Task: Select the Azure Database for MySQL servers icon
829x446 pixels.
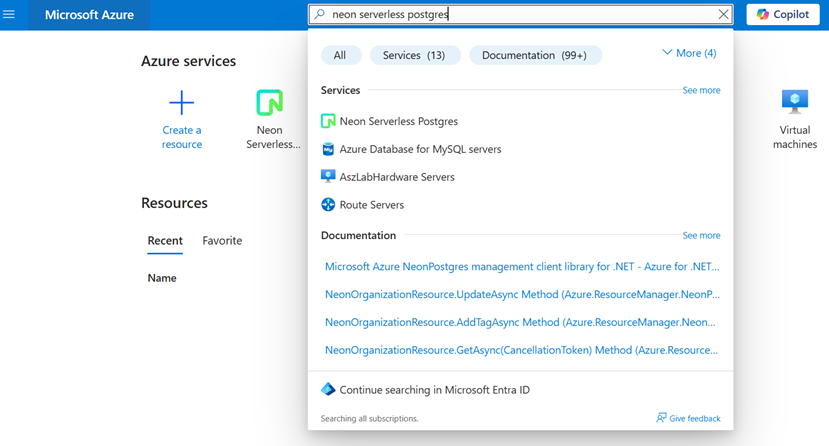Action: [x=328, y=149]
